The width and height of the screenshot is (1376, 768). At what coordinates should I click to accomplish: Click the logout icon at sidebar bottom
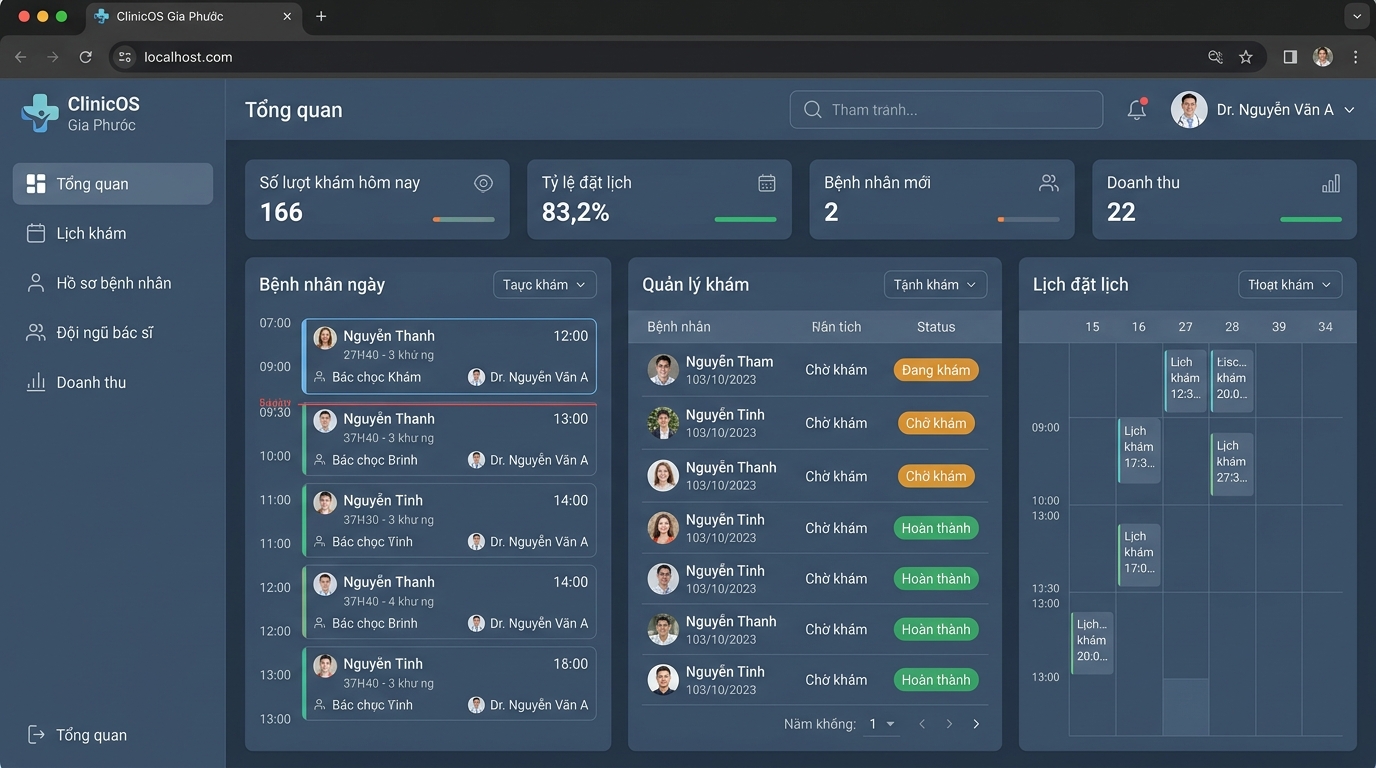click(36, 734)
